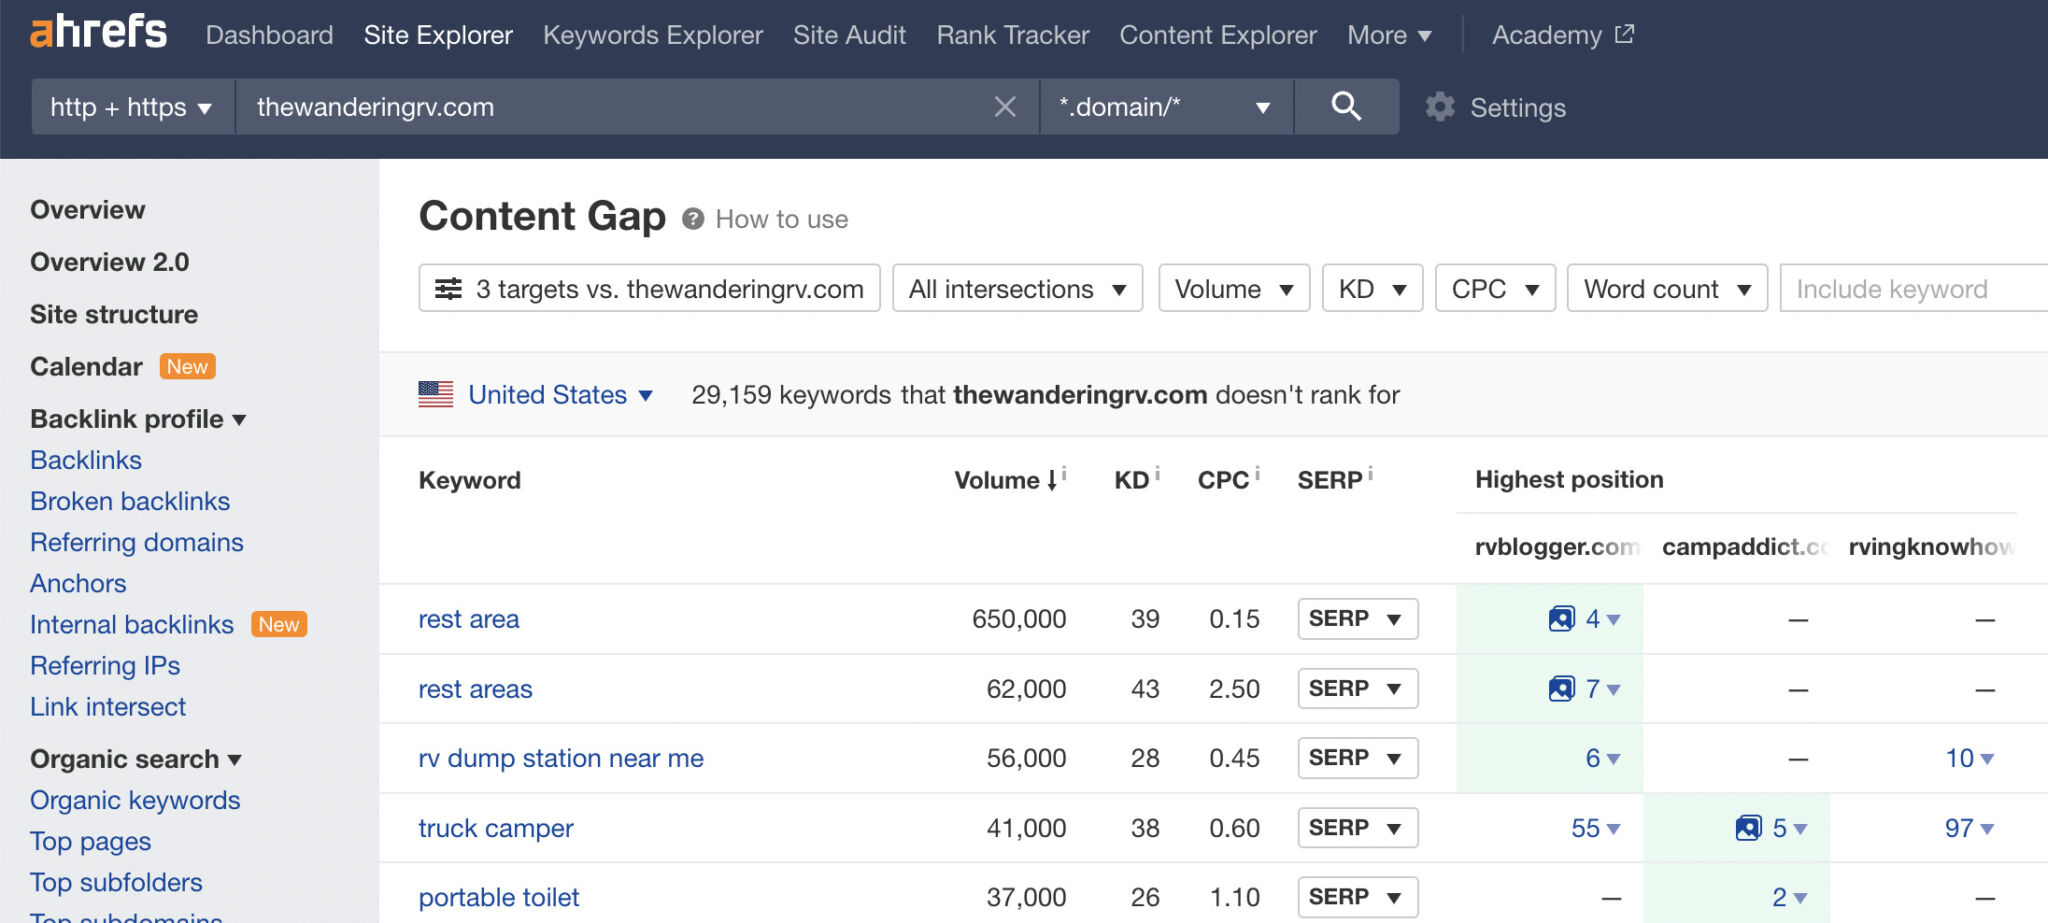Click the ahrefs logo

[x=97, y=31]
